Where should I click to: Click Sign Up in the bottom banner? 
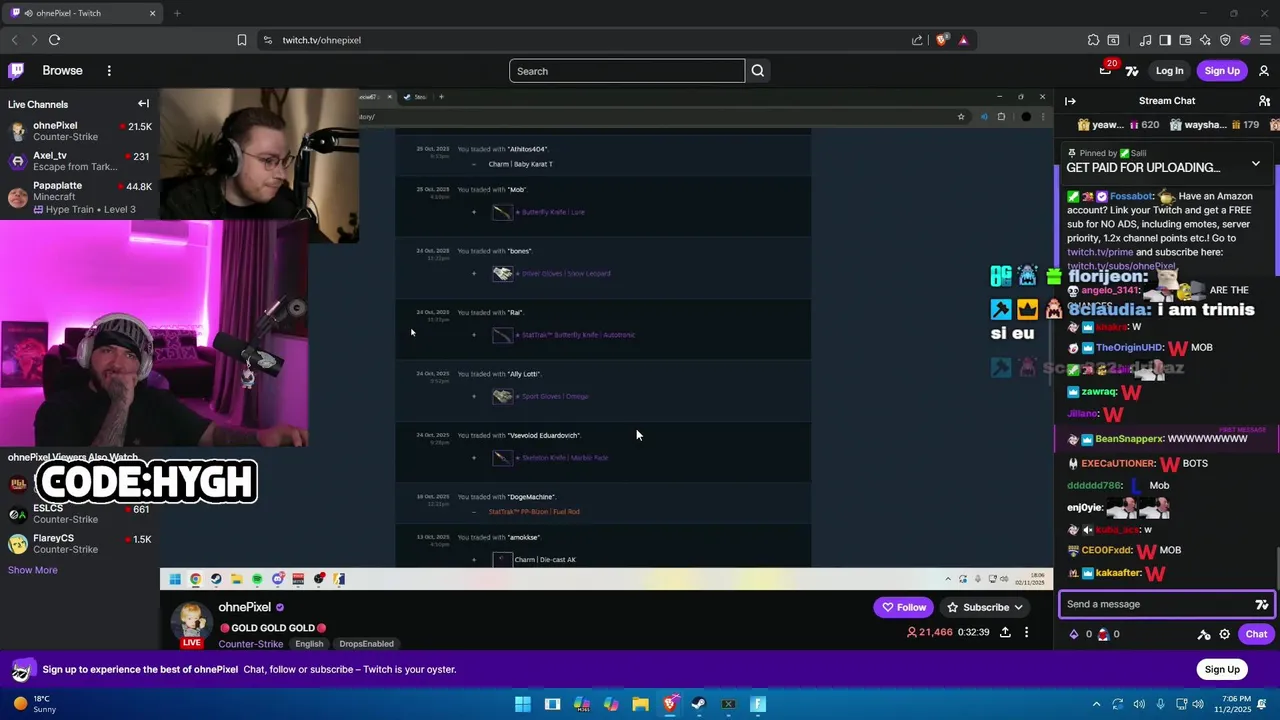coord(1222,669)
